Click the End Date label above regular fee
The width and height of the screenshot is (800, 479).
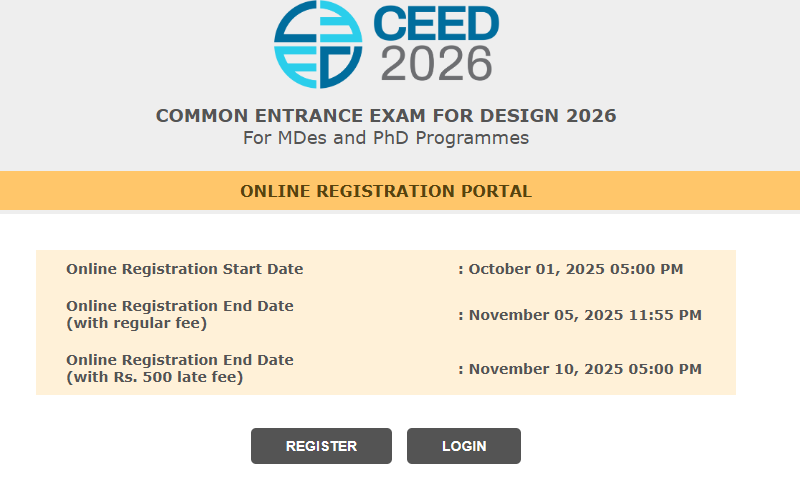[180, 306]
